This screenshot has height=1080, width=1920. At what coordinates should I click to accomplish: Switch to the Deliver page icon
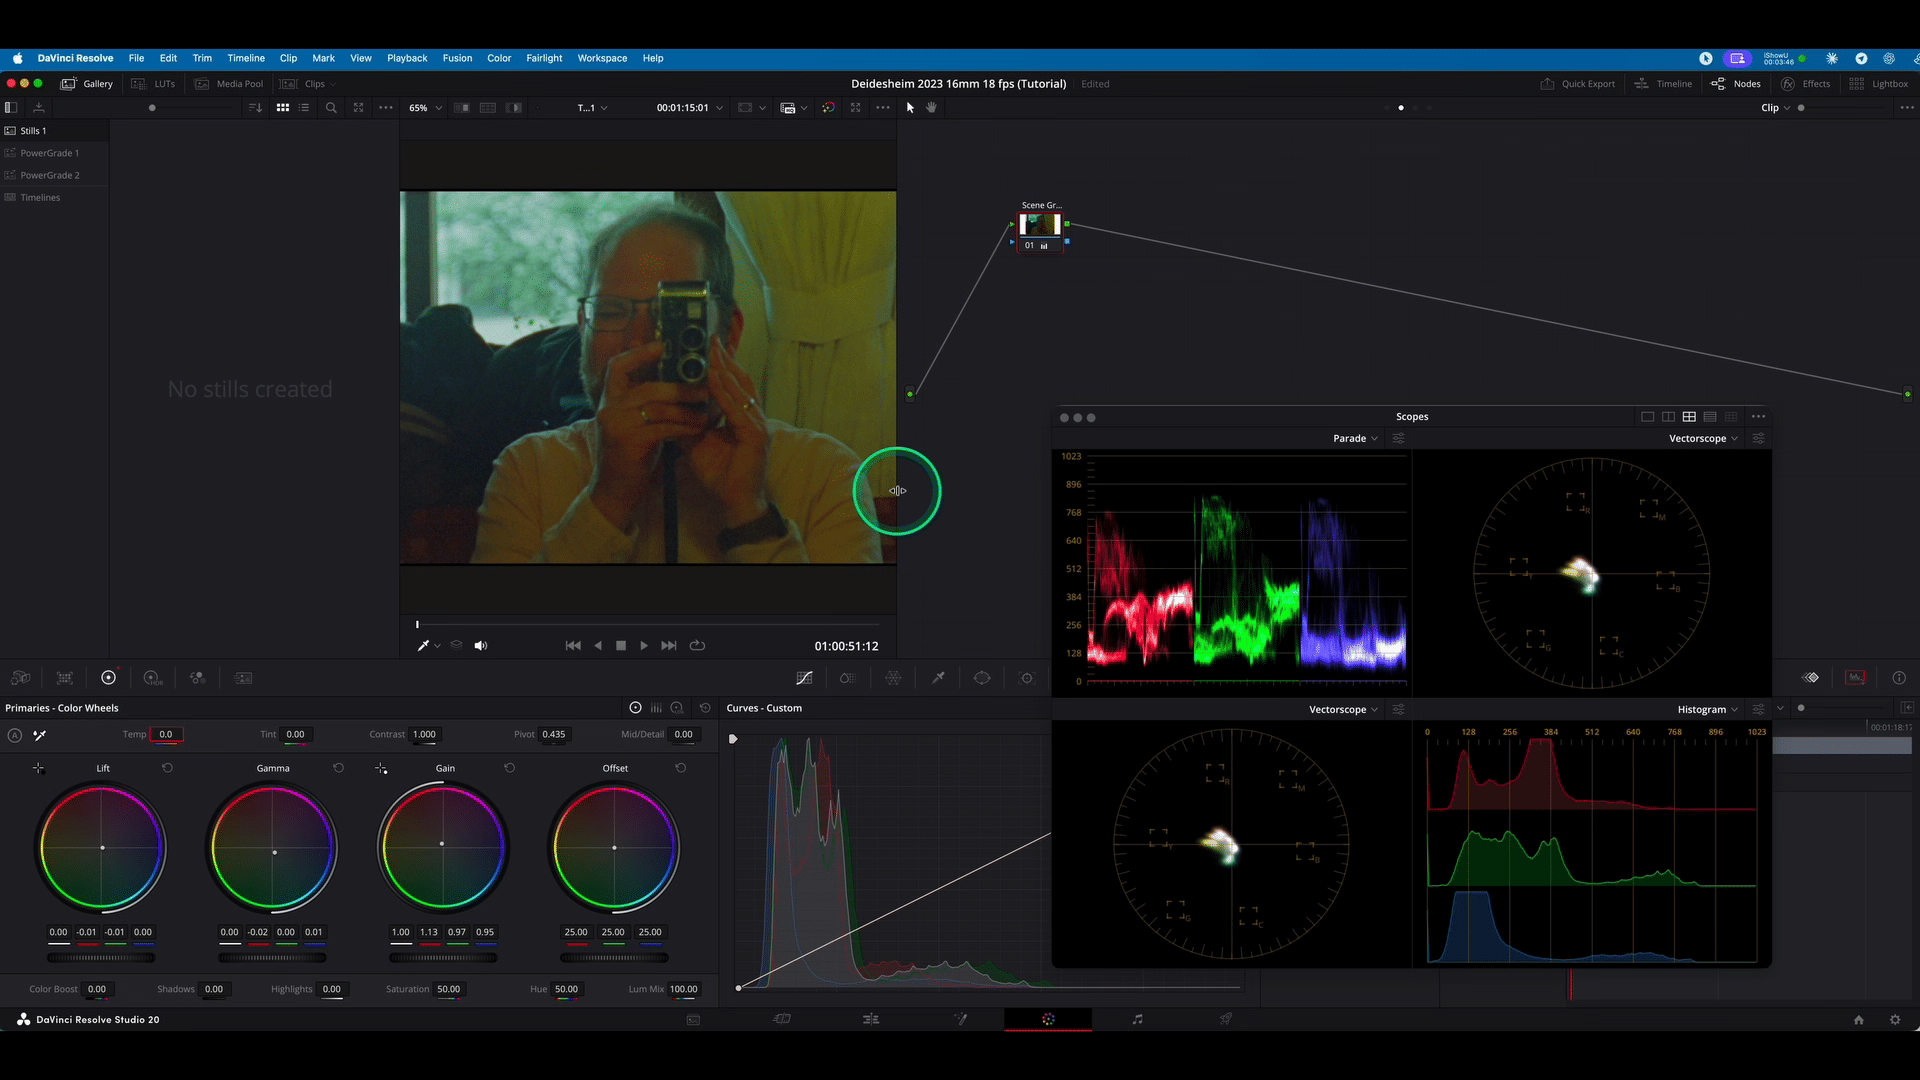click(x=1225, y=1019)
